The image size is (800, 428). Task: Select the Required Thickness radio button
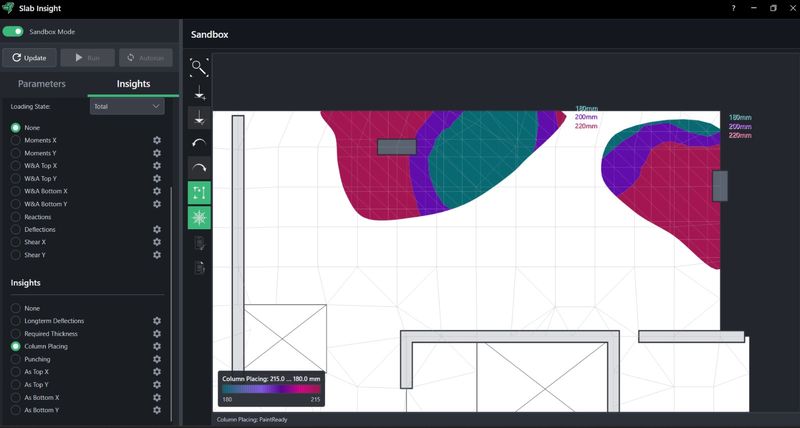click(16, 334)
